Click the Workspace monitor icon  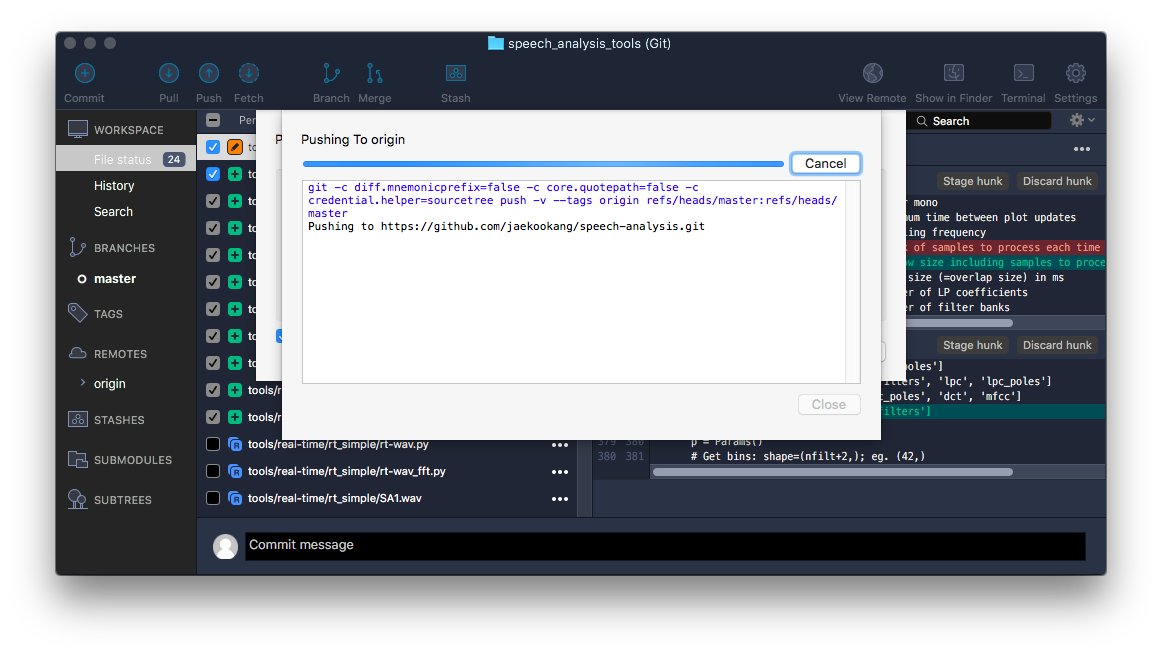pyautogui.click(x=78, y=130)
